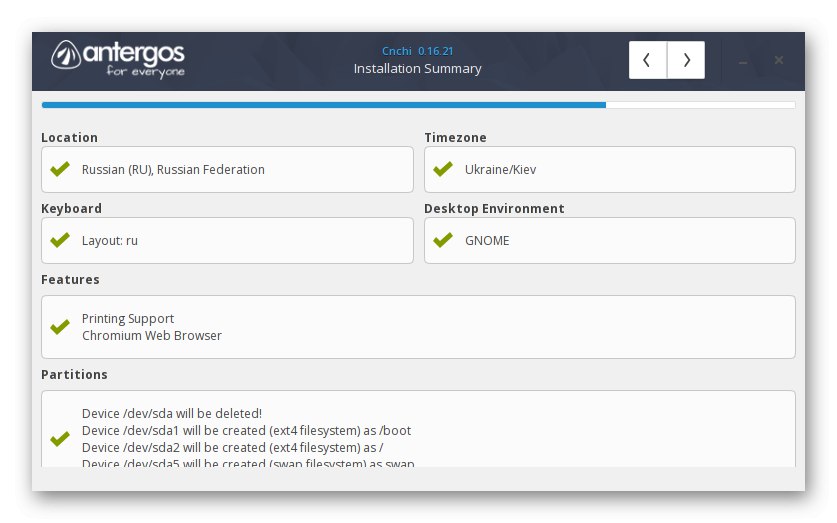837x523 pixels.
Task: Click the /dev/sda will be deleted line
Action: pos(172,414)
